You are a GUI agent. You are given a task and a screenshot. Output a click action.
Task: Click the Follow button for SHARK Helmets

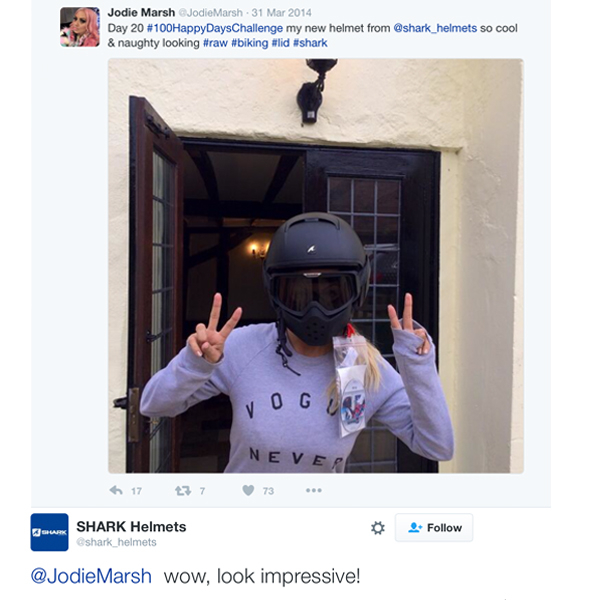tap(434, 528)
